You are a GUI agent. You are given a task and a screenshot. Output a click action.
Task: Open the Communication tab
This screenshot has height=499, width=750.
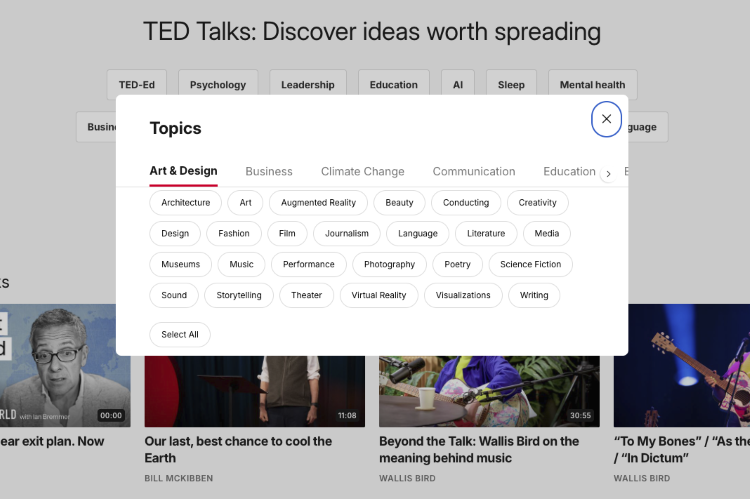474,171
